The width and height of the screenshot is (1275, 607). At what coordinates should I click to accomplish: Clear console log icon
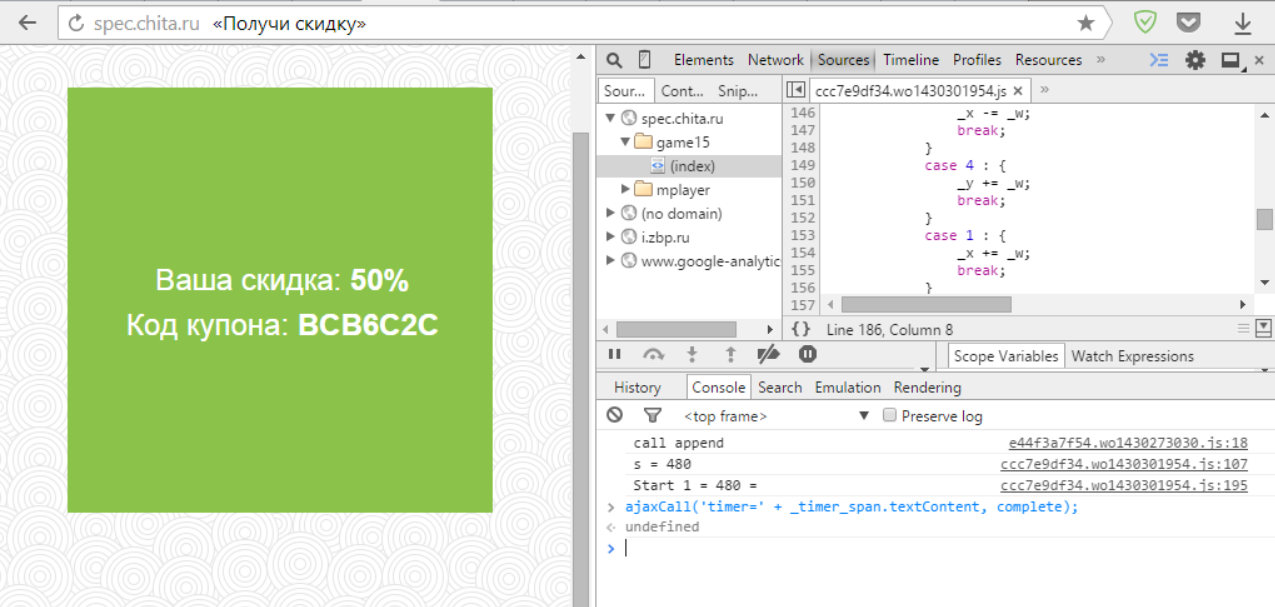[615, 415]
